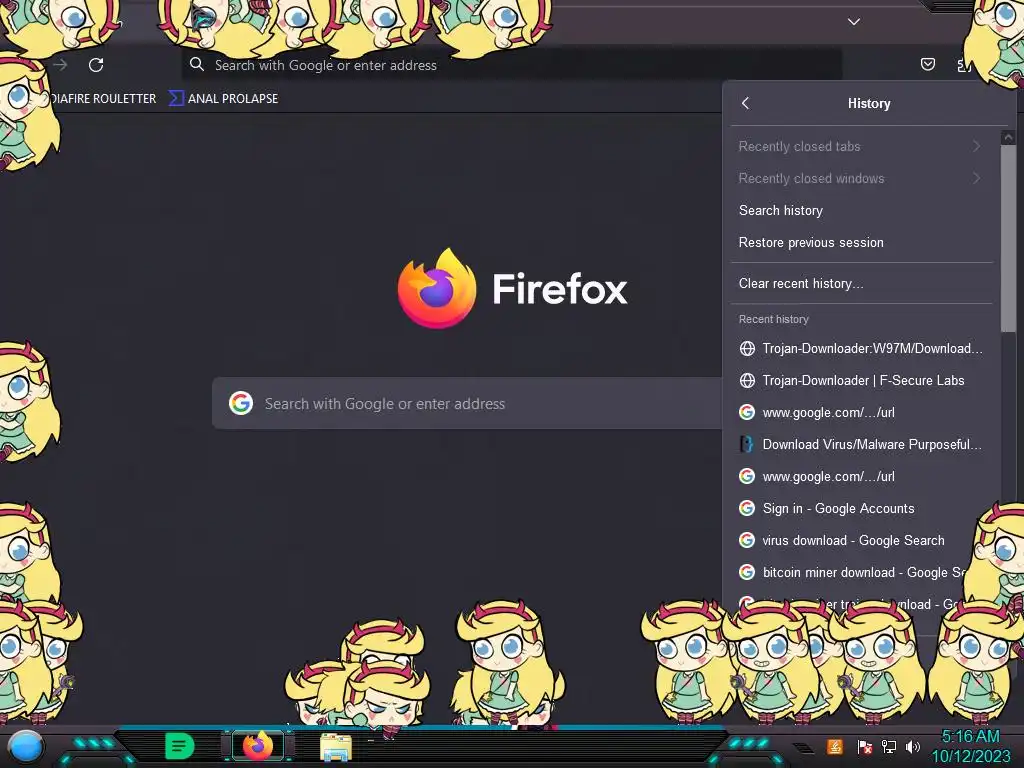Select Search history in the History panel
This screenshot has height=768, width=1024.
861,210
